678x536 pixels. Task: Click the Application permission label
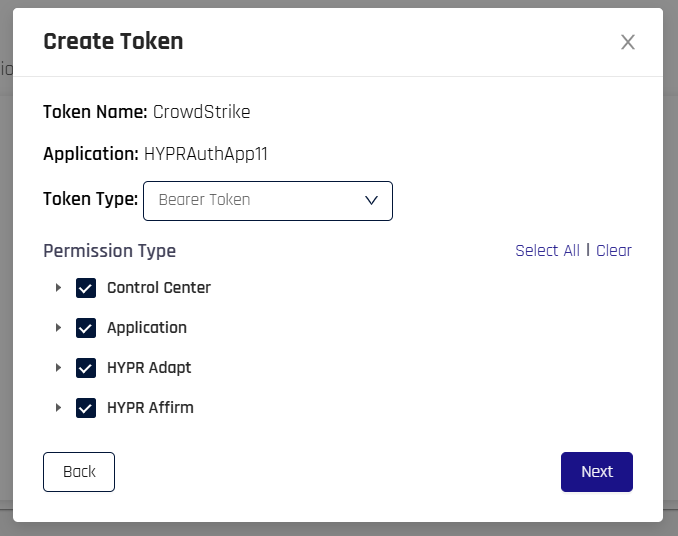147,328
